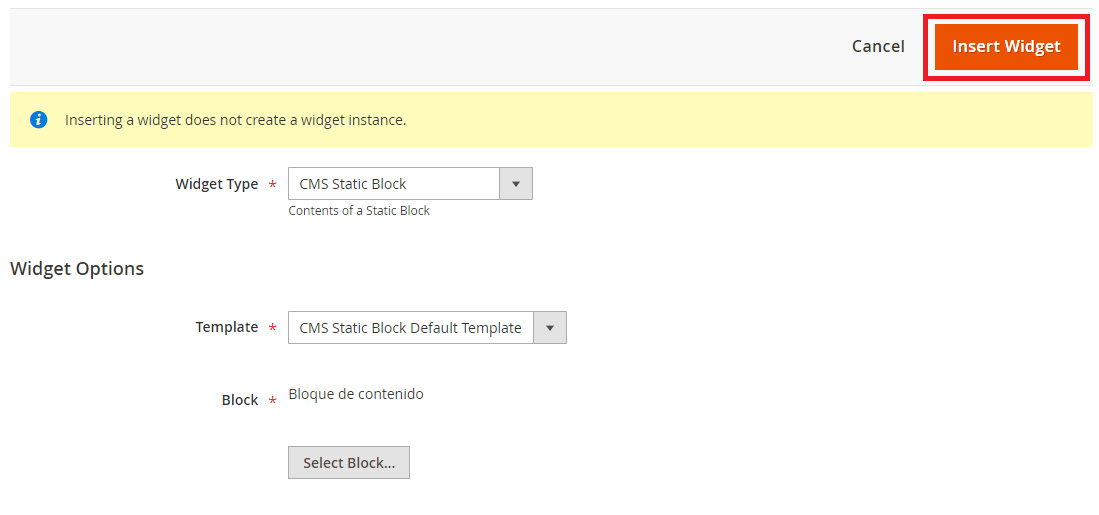Click the required asterisk beside Widget Type
This screenshot has height=515, width=1099.
273,186
